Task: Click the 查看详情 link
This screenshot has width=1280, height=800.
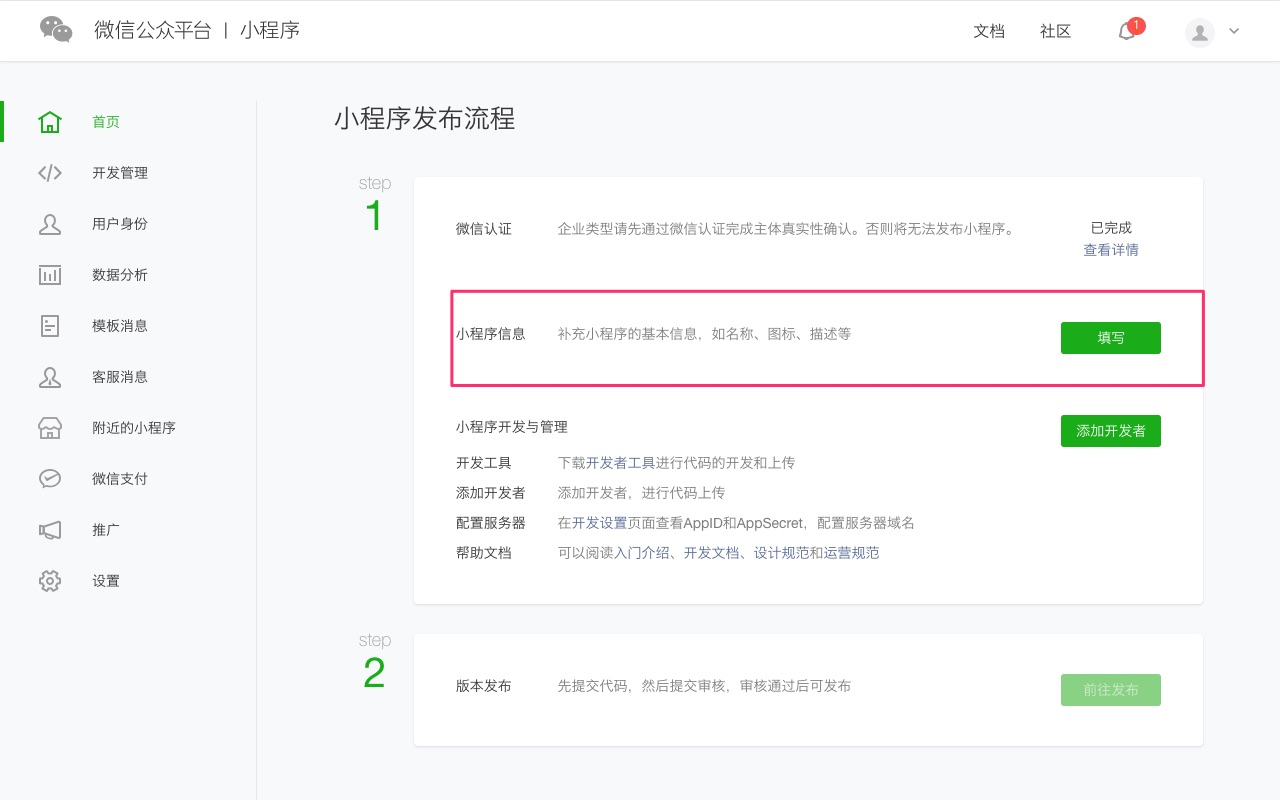Action: pos(1110,250)
